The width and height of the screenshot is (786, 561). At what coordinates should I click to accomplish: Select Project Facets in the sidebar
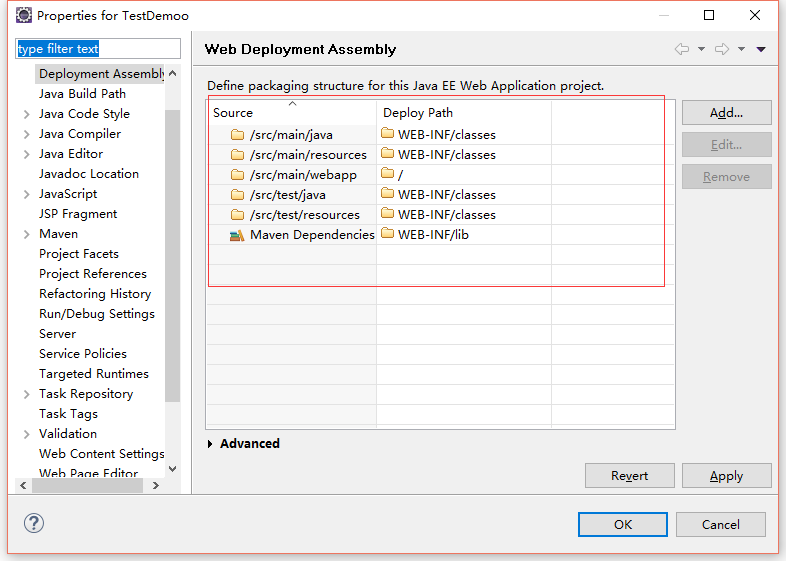point(79,254)
